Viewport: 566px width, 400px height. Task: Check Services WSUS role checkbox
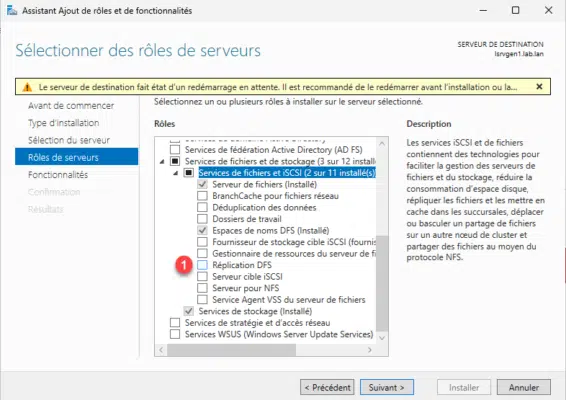coord(175,334)
